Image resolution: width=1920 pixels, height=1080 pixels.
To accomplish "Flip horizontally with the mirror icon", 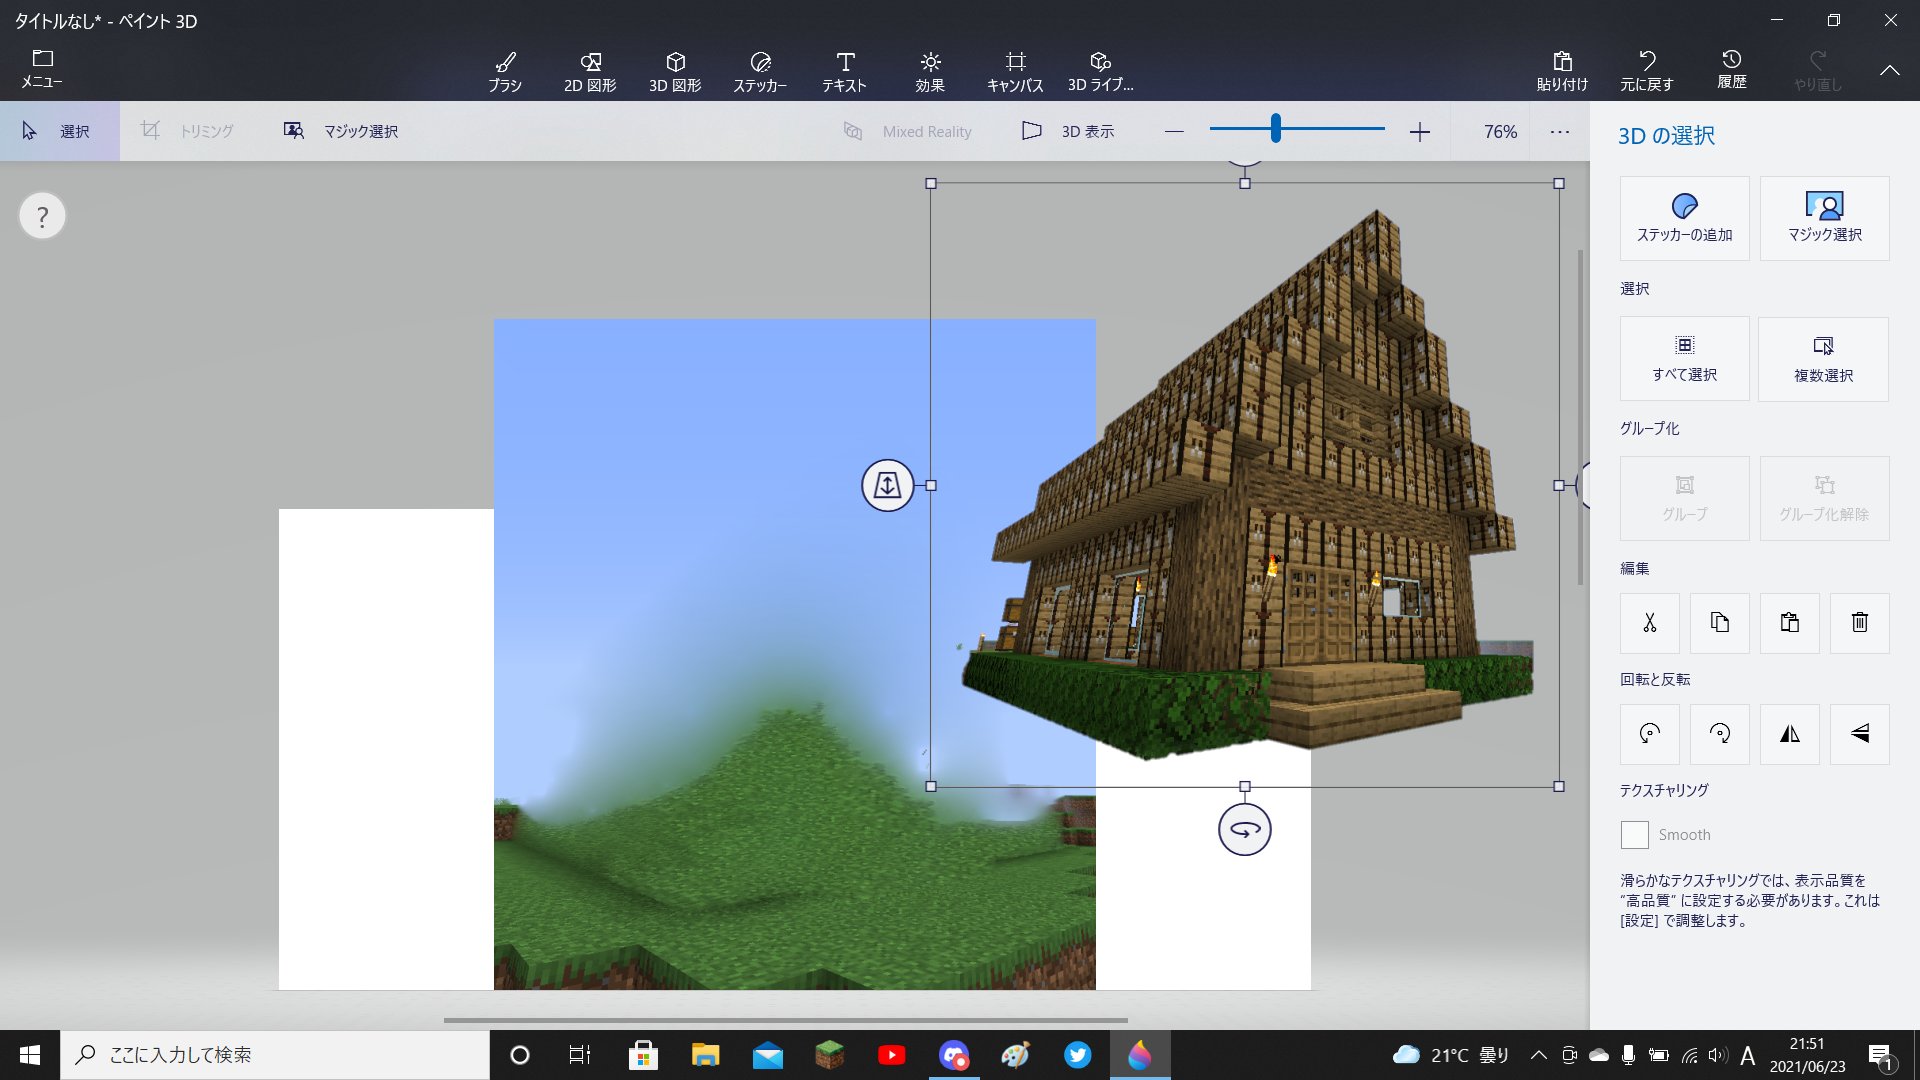I will pos(1790,734).
